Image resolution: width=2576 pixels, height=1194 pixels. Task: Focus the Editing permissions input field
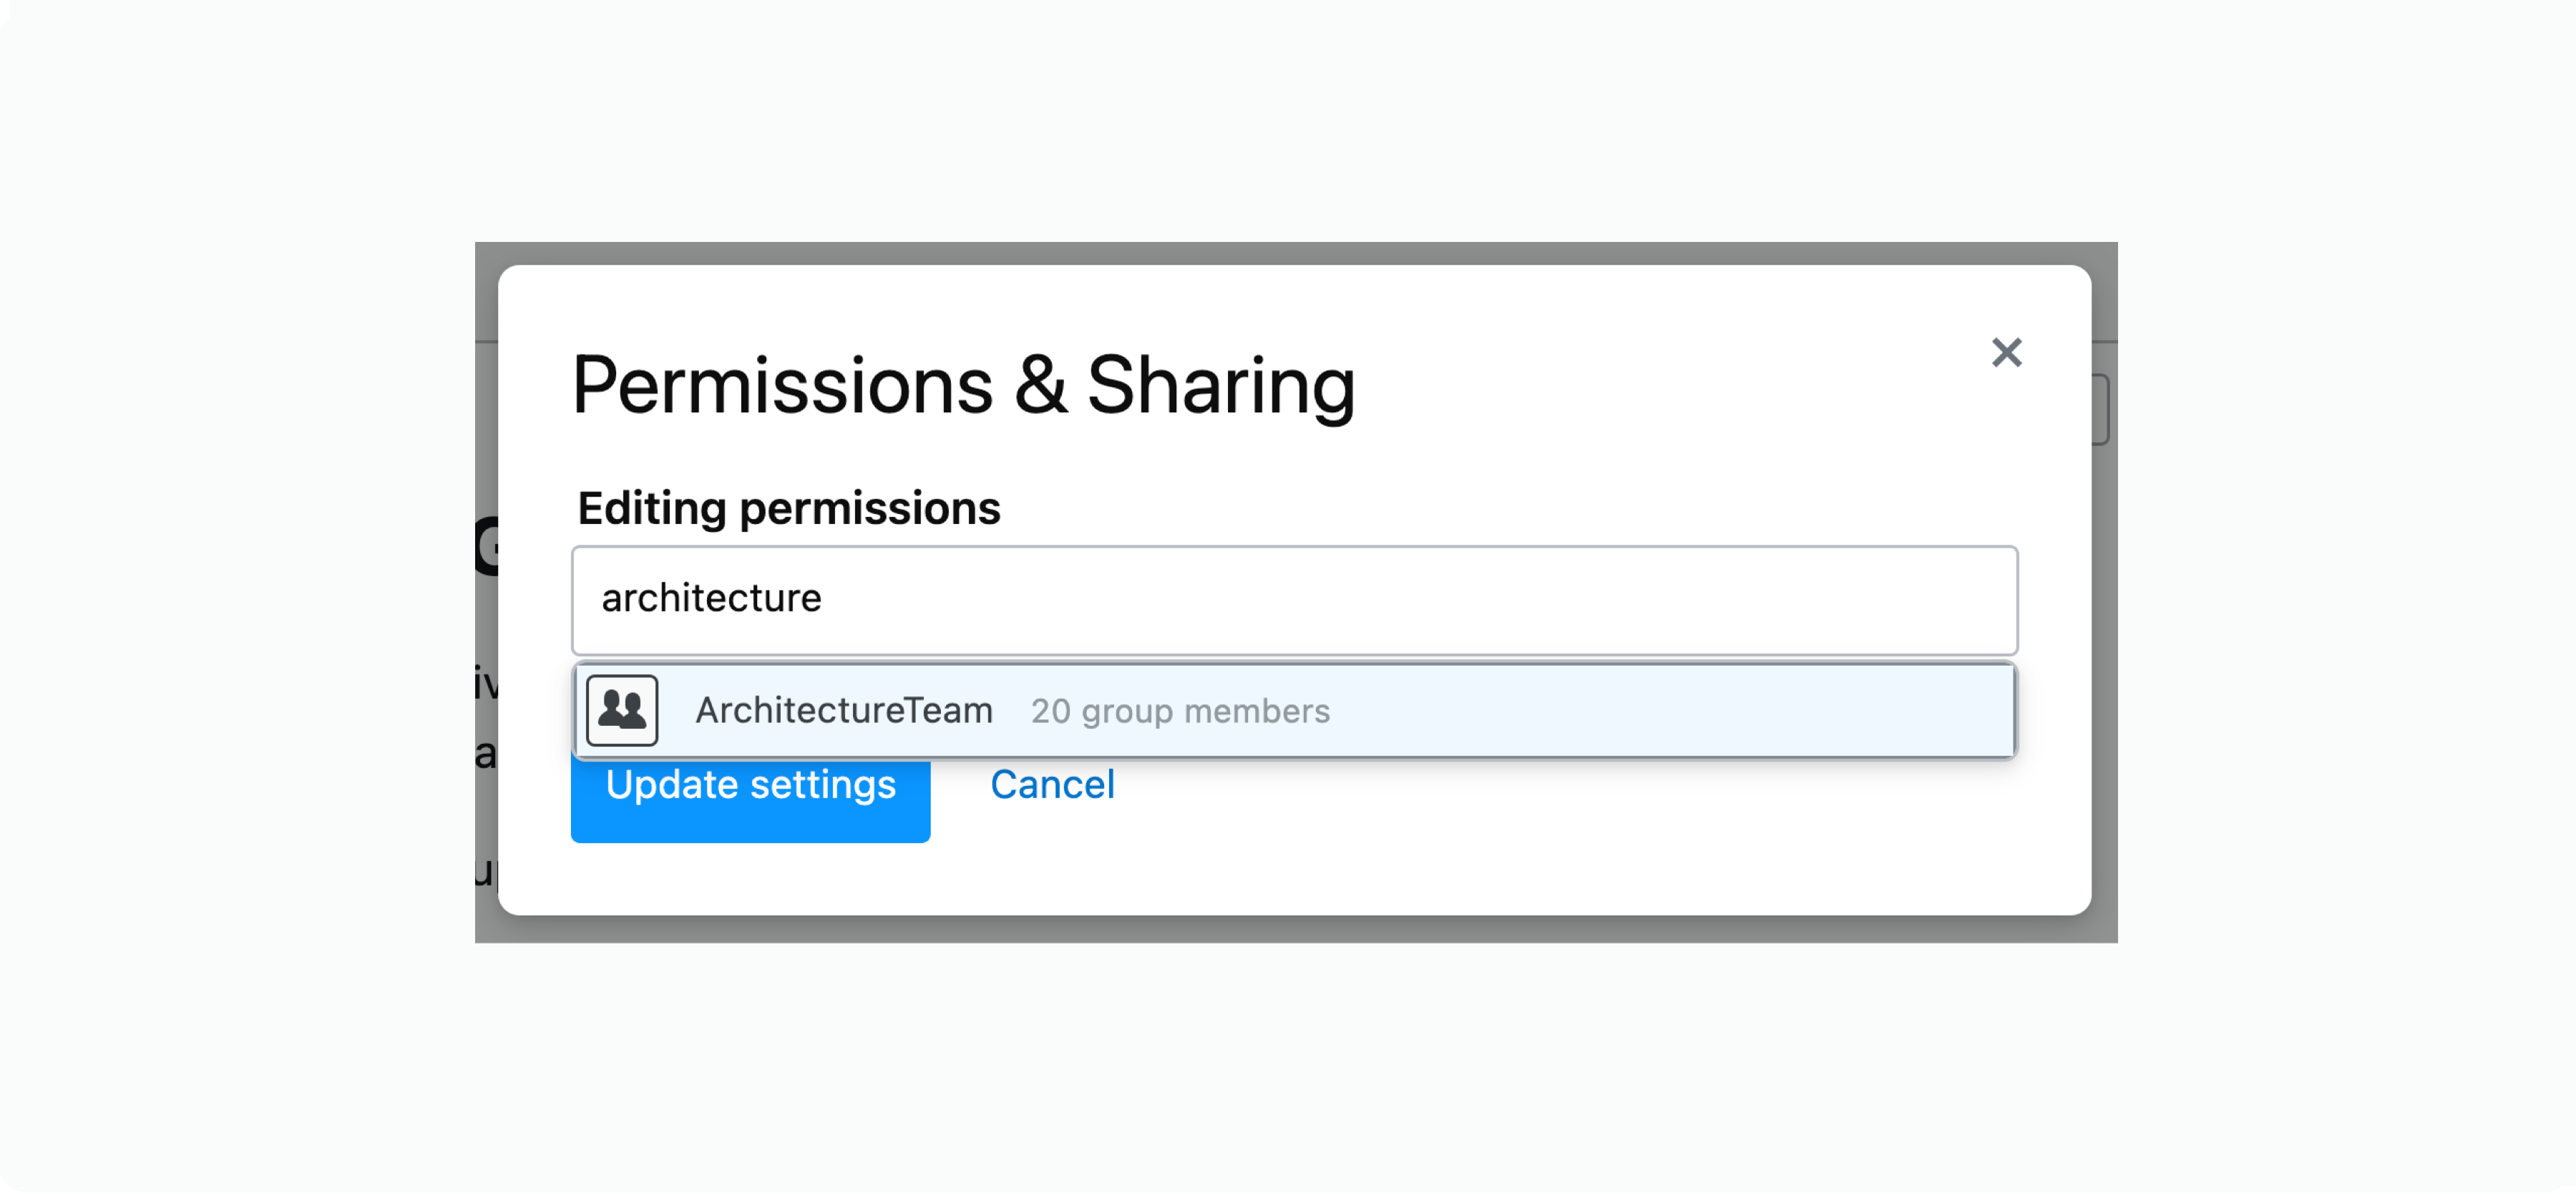click(x=1295, y=600)
